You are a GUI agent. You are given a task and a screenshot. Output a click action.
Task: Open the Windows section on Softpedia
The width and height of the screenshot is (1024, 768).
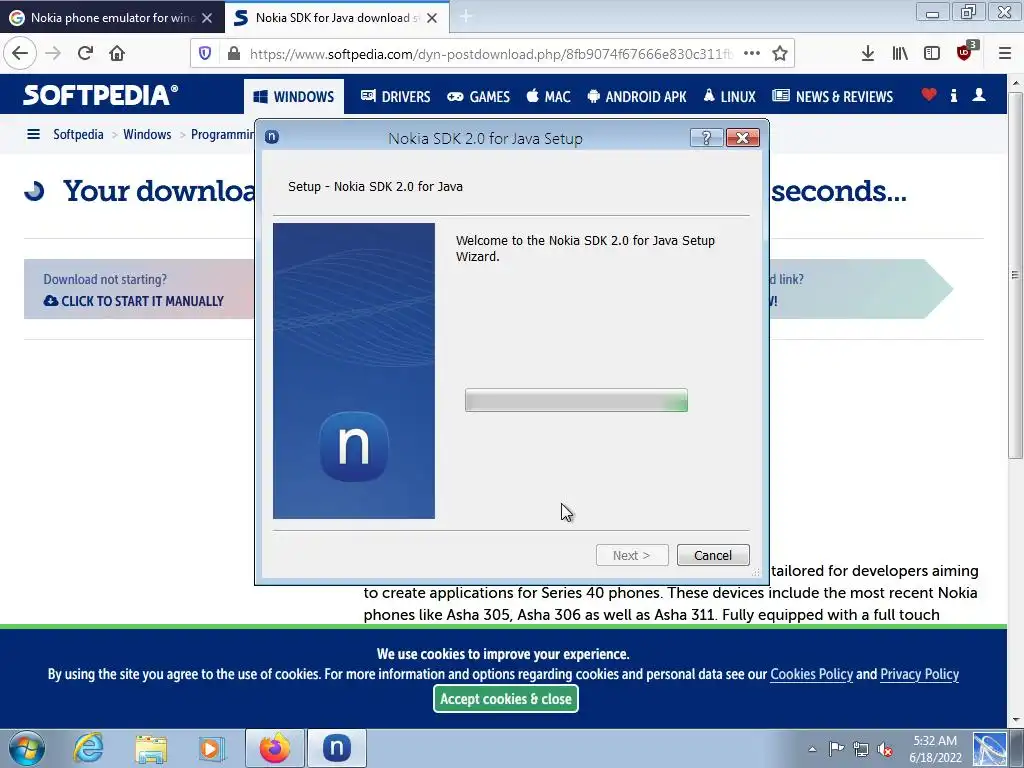pyautogui.click(x=294, y=97)
